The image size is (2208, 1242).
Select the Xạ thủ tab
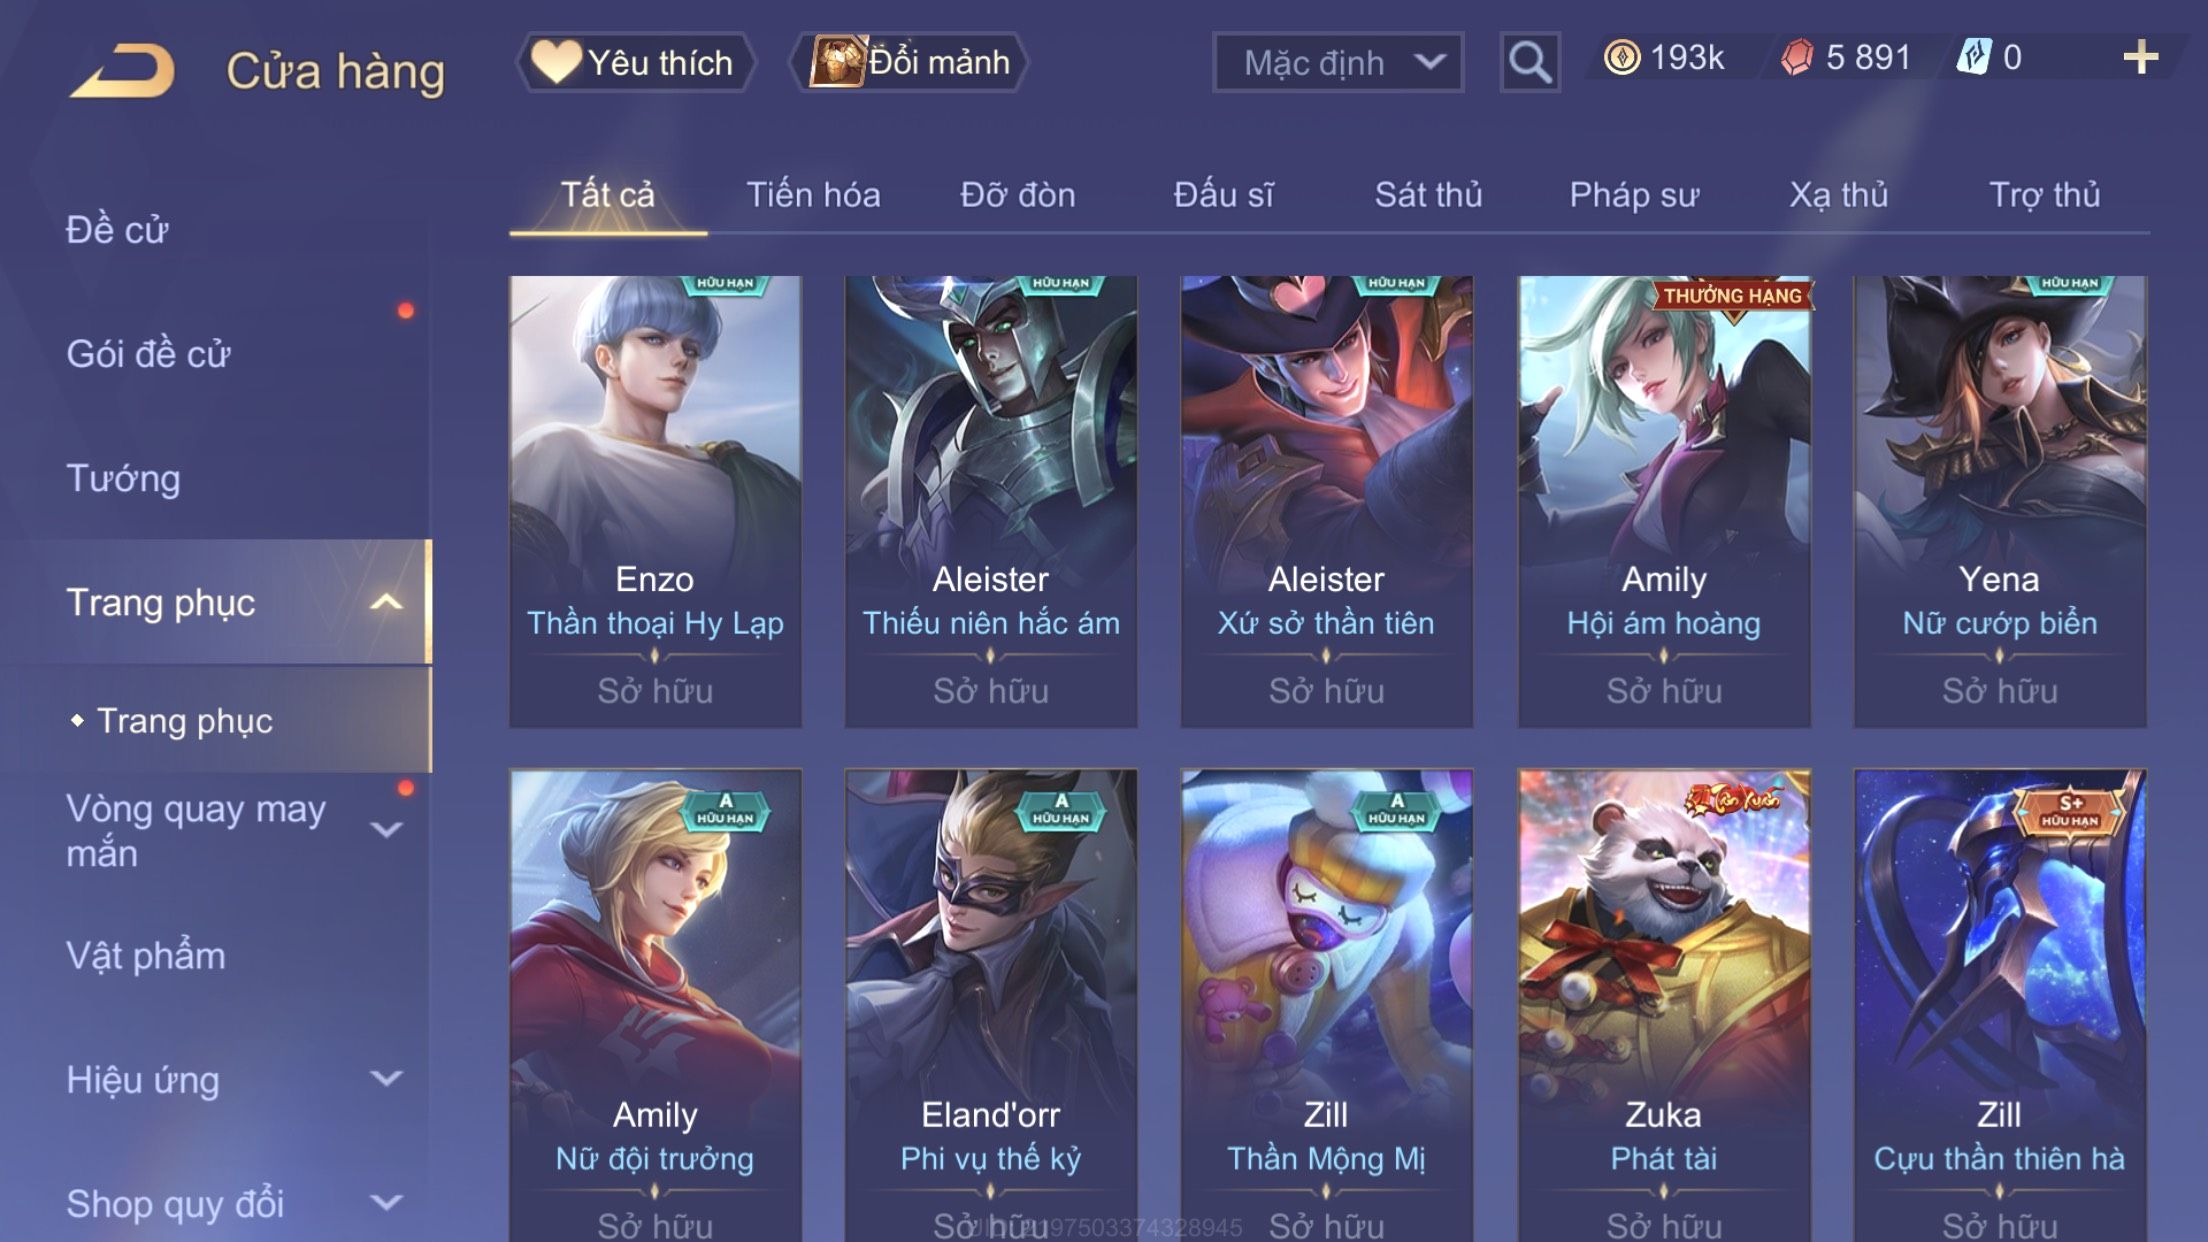1838,194
